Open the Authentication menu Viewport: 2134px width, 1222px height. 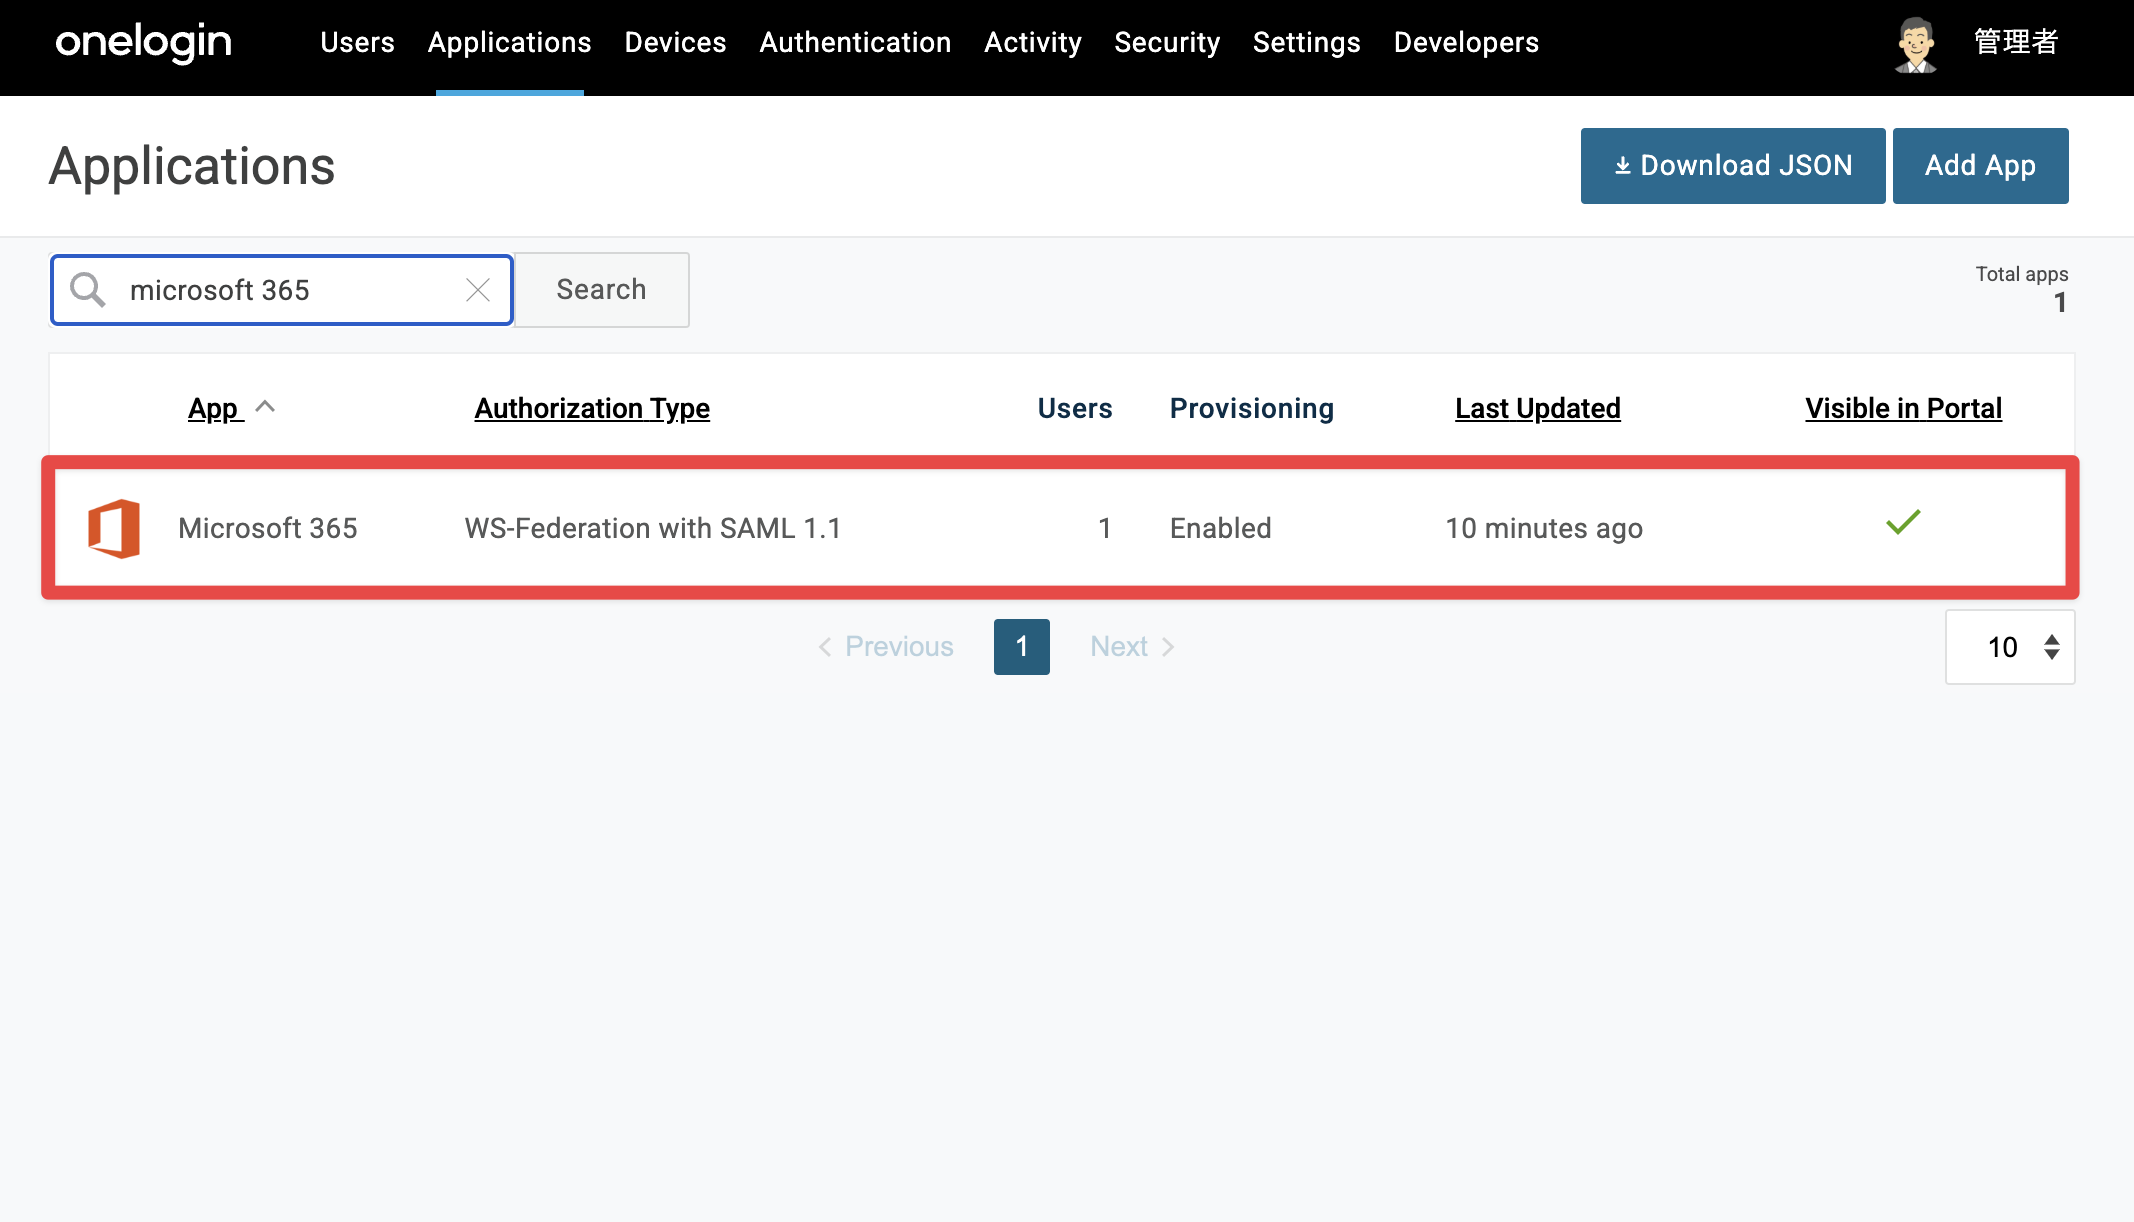coord(855,42)
